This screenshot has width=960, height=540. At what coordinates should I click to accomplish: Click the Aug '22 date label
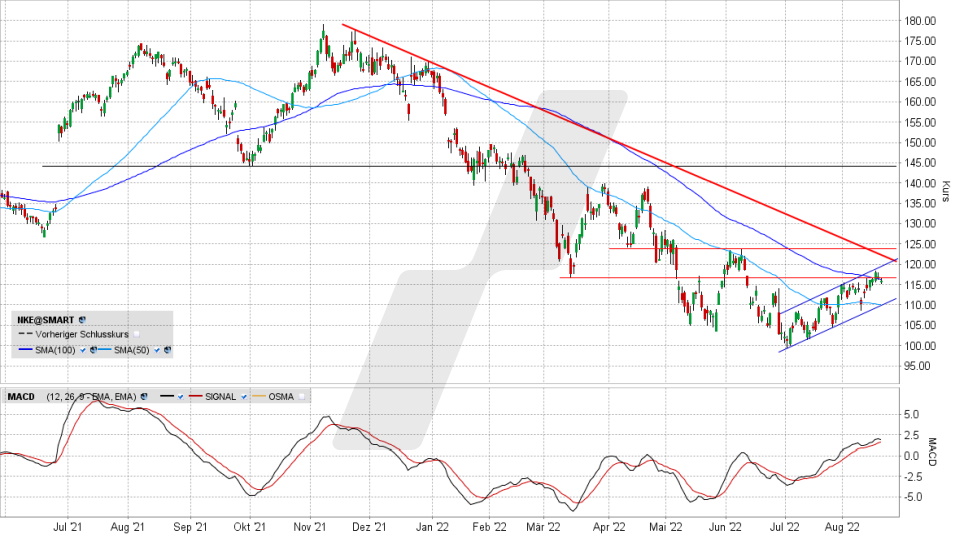pos(842,527)
